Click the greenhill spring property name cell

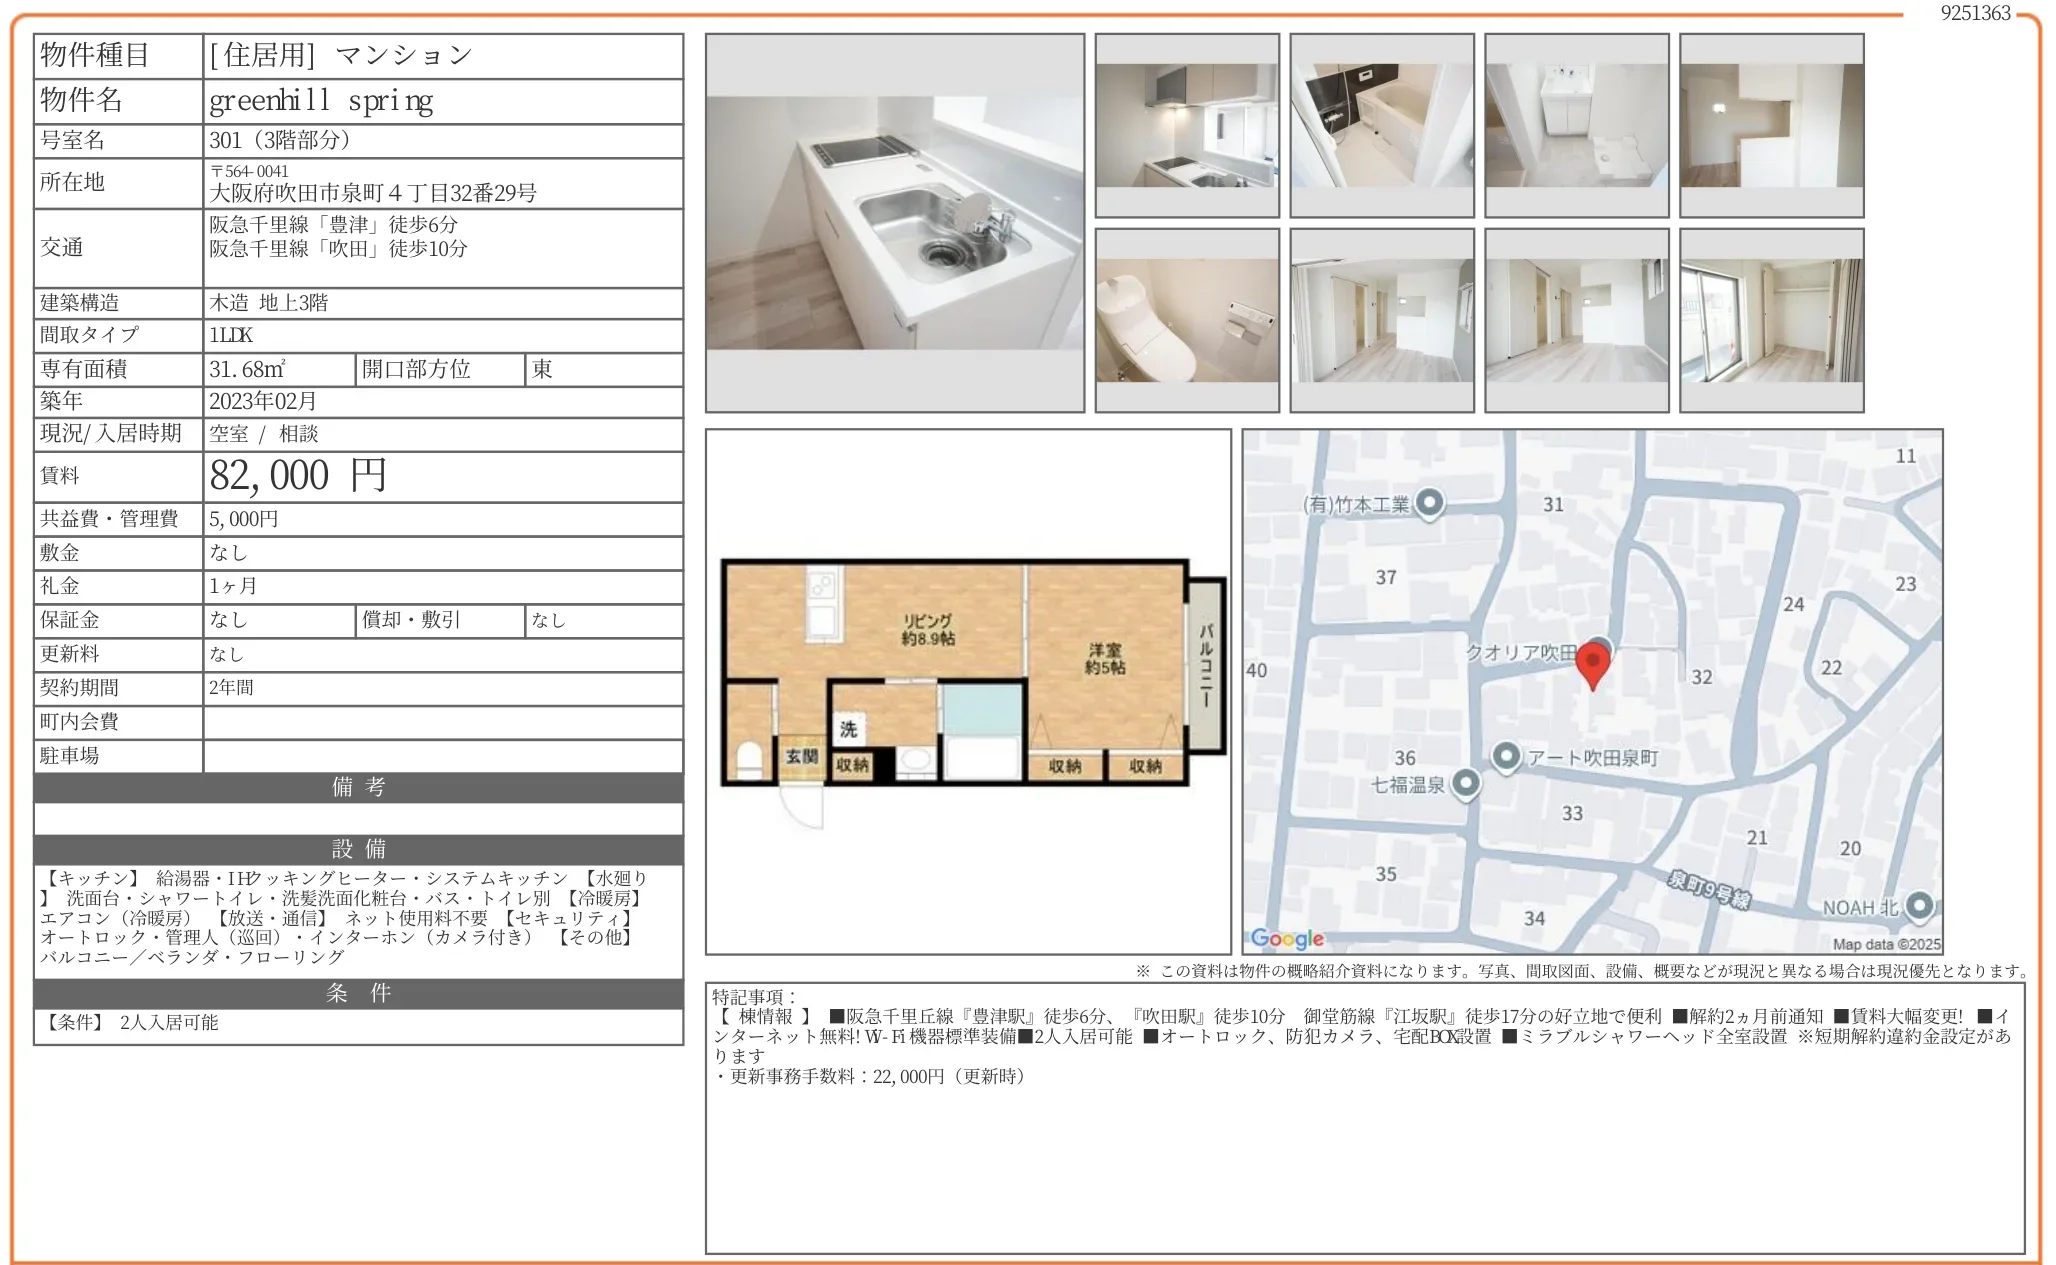320,100
